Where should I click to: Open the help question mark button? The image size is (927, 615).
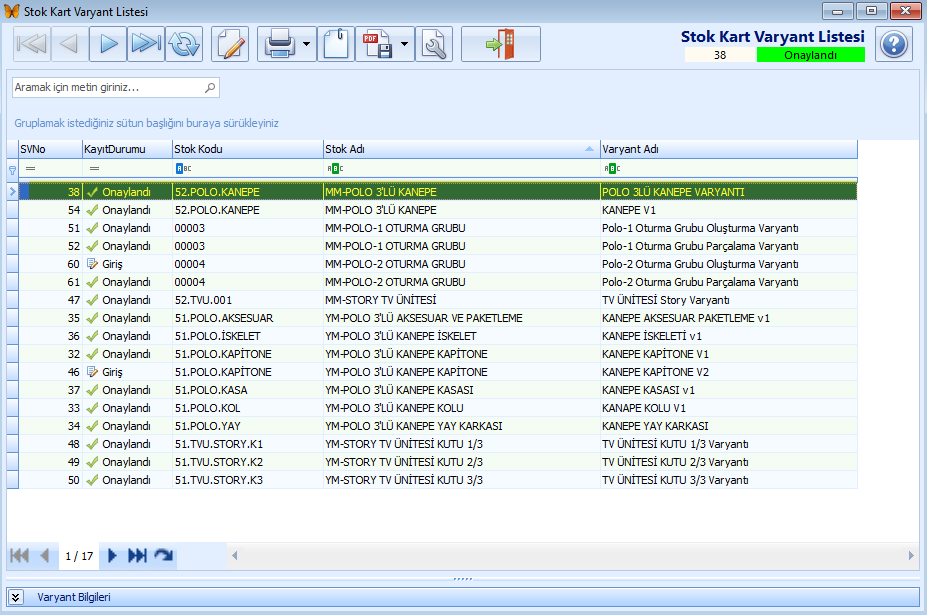(894, 44)
